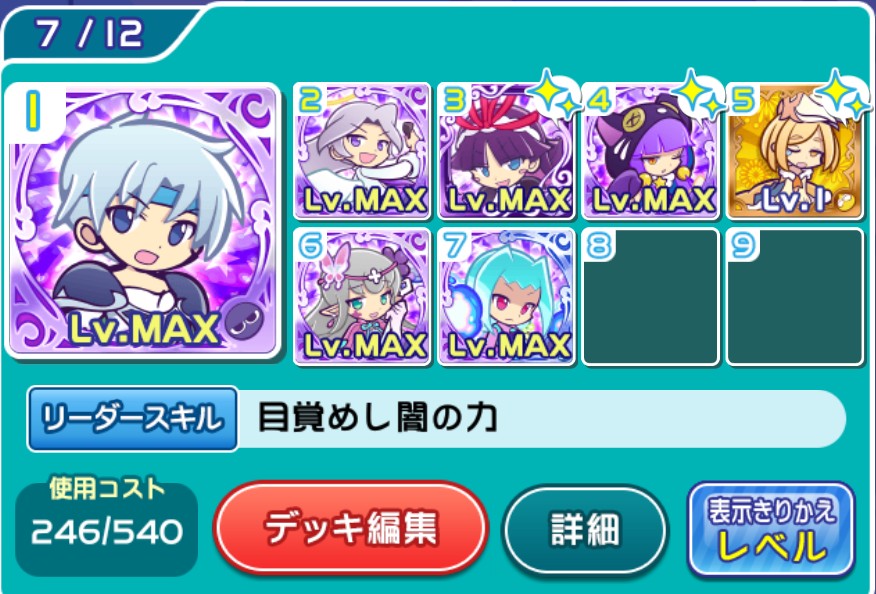Tap the silver-haired character in slot 2
876x594 pixels.
362,151
